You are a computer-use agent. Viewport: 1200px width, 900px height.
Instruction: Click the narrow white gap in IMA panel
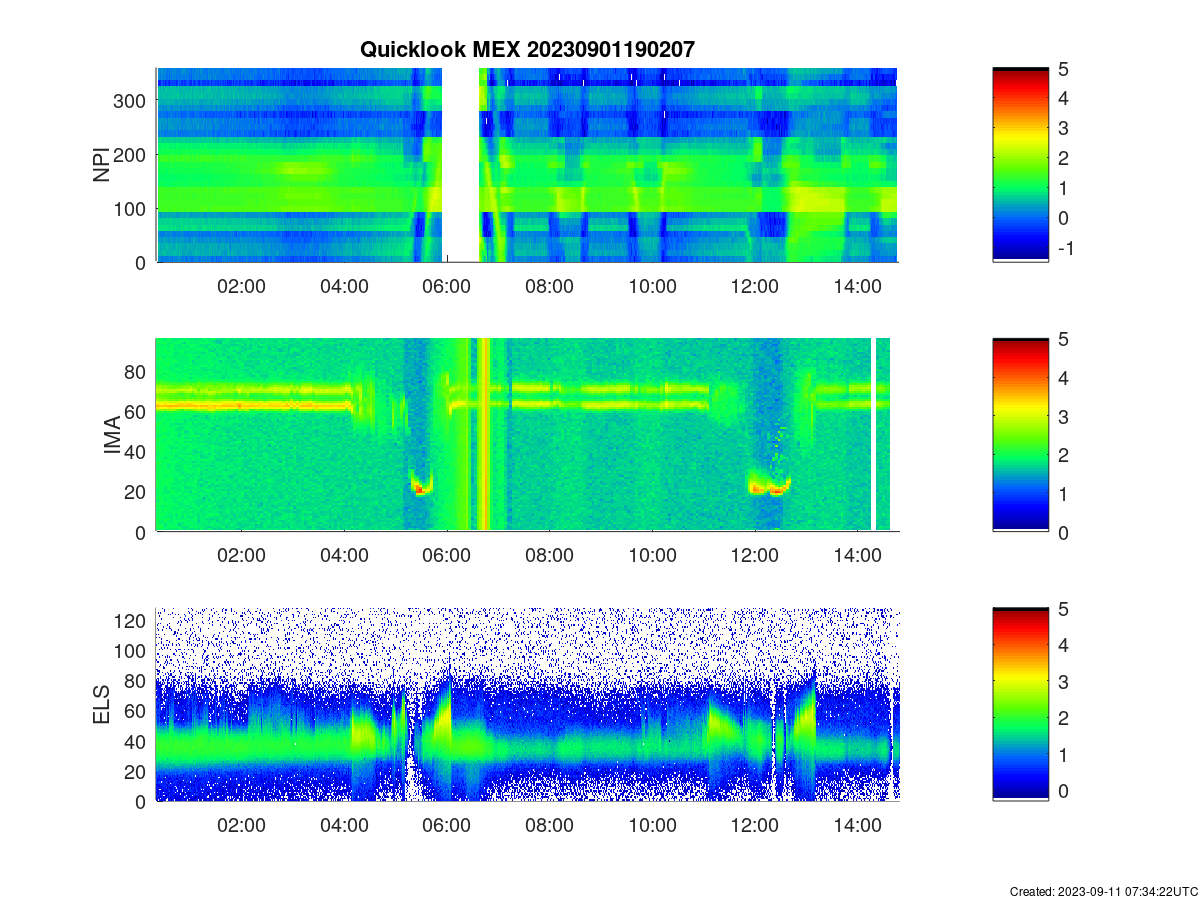pyautogui.click(x=873, y=434)
